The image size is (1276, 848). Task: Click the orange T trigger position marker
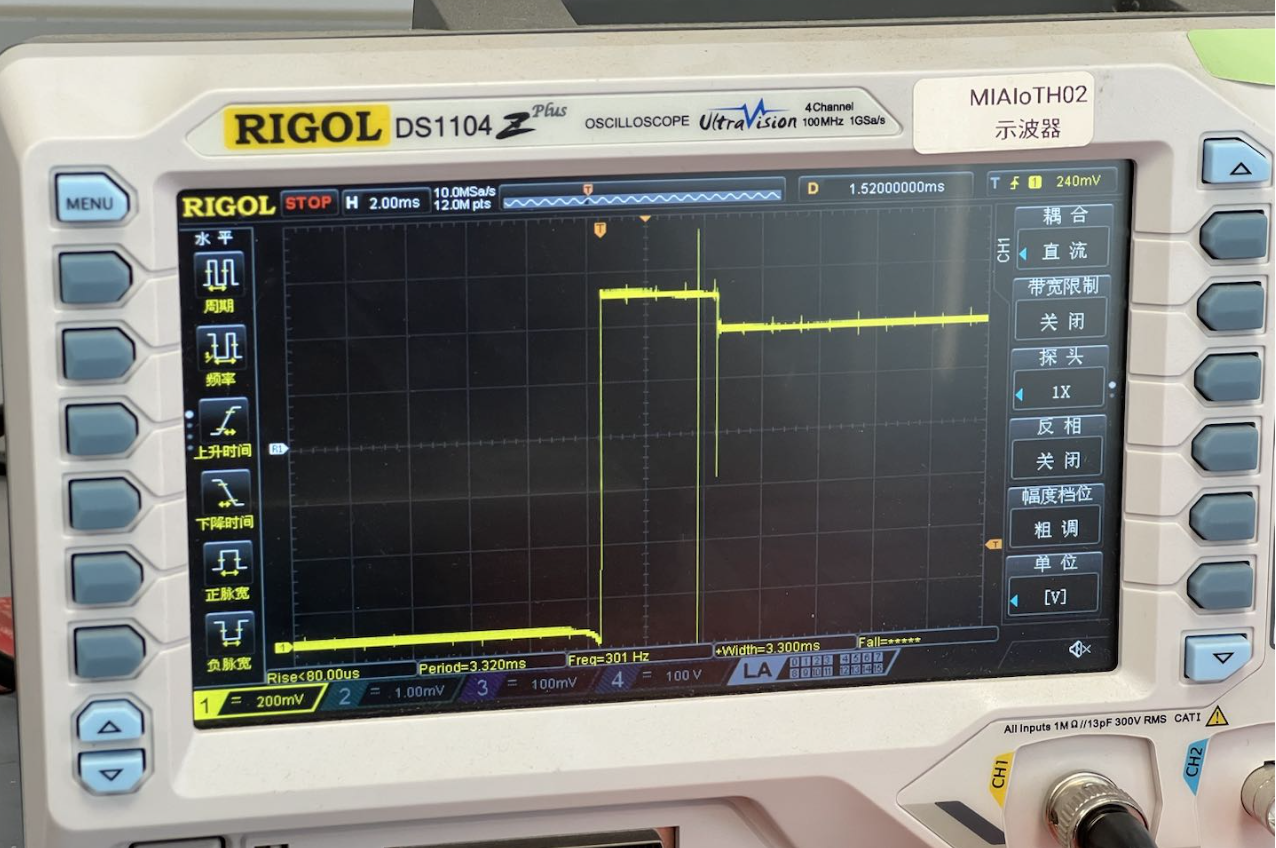coord(600,231)
